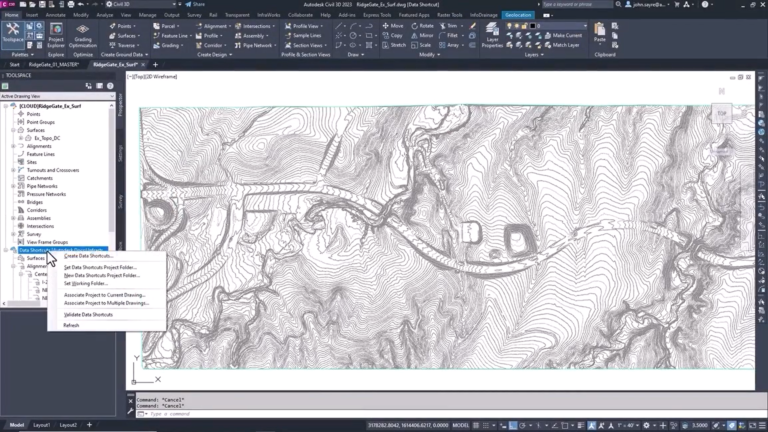
Task: Choose Create Data Shortcuts menu item
Action: [88, 256]
